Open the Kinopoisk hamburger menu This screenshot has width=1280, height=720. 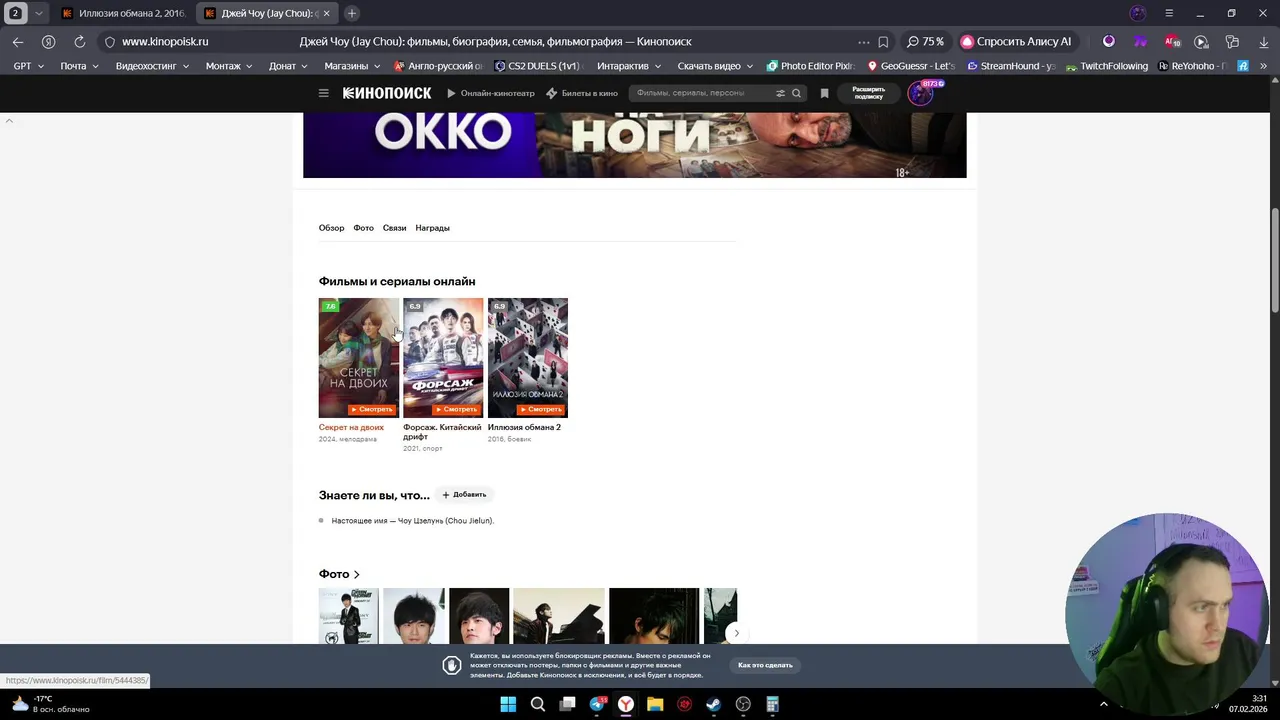(x=323, y=93)
